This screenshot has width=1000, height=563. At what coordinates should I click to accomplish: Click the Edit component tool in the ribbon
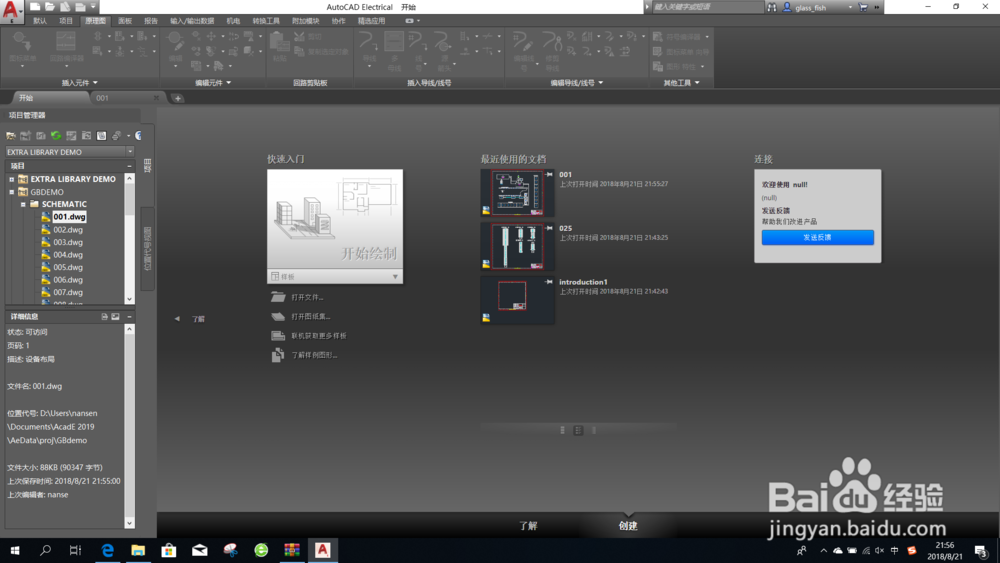coord(175,48)
